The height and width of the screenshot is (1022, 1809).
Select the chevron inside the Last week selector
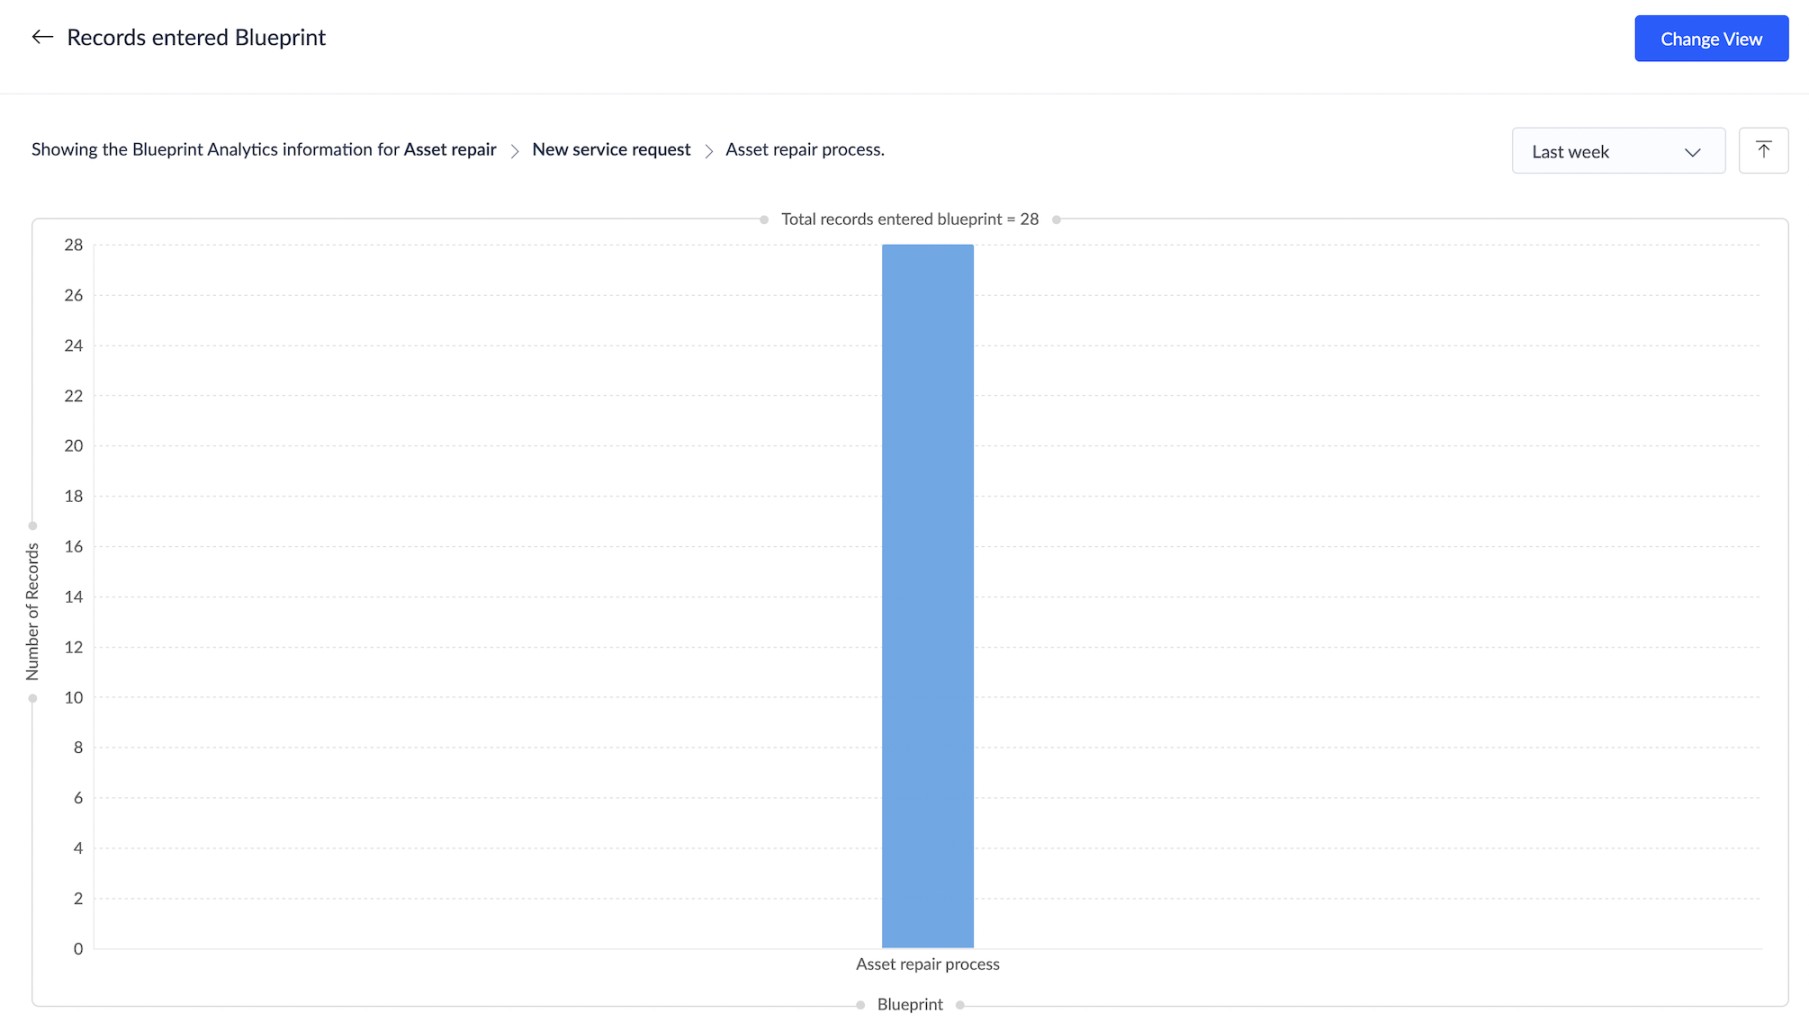1692,152
